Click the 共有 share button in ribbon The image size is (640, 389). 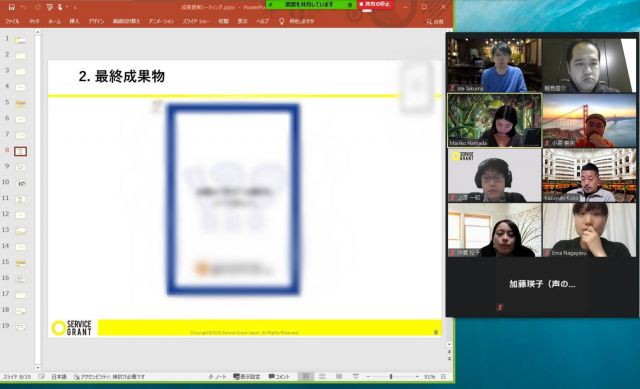435,22
